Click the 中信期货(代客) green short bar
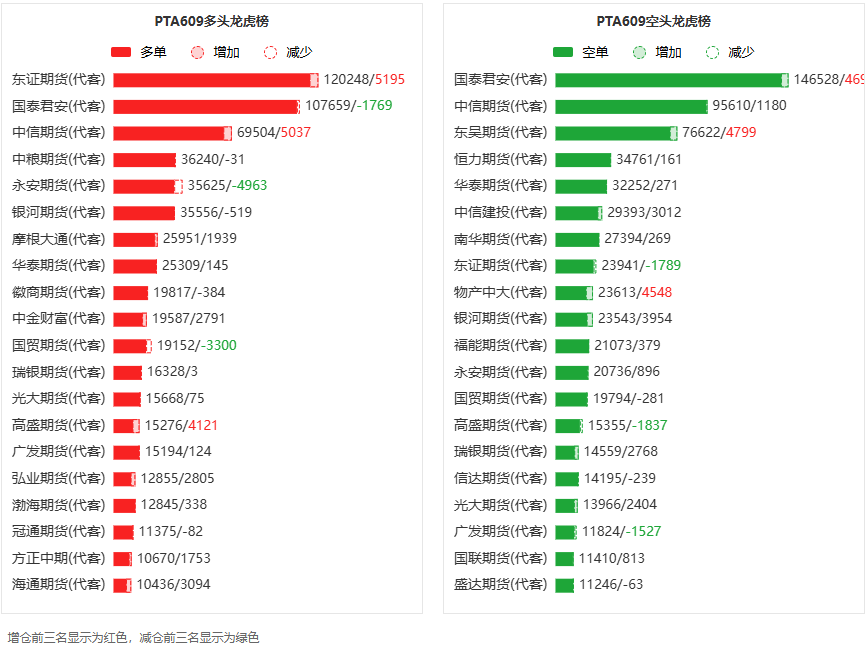The height and width of the screenshot is (654, 868). (x=632, y=106)
